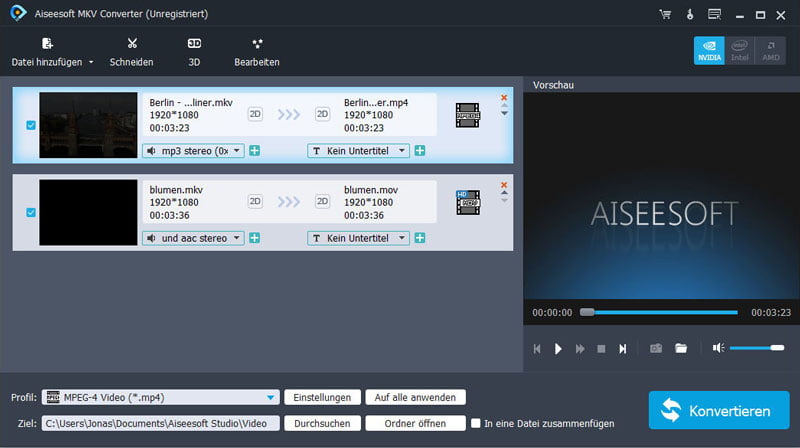Click the Ziel output path field
This screenshot has height=448, width=800.
point(161,424)
